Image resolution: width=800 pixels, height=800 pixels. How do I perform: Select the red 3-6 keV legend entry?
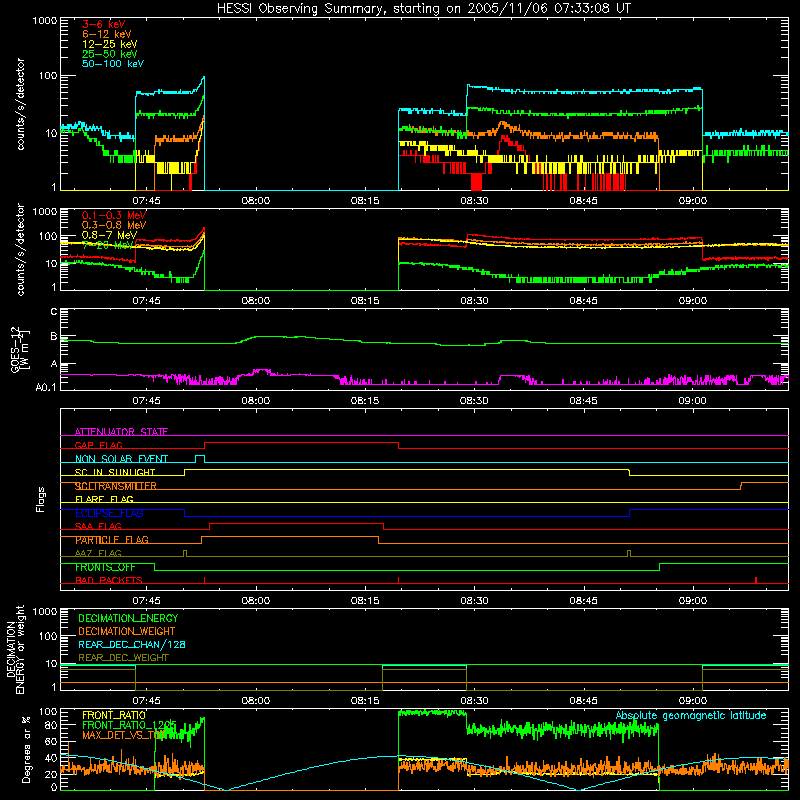click(x=104, y=24)
